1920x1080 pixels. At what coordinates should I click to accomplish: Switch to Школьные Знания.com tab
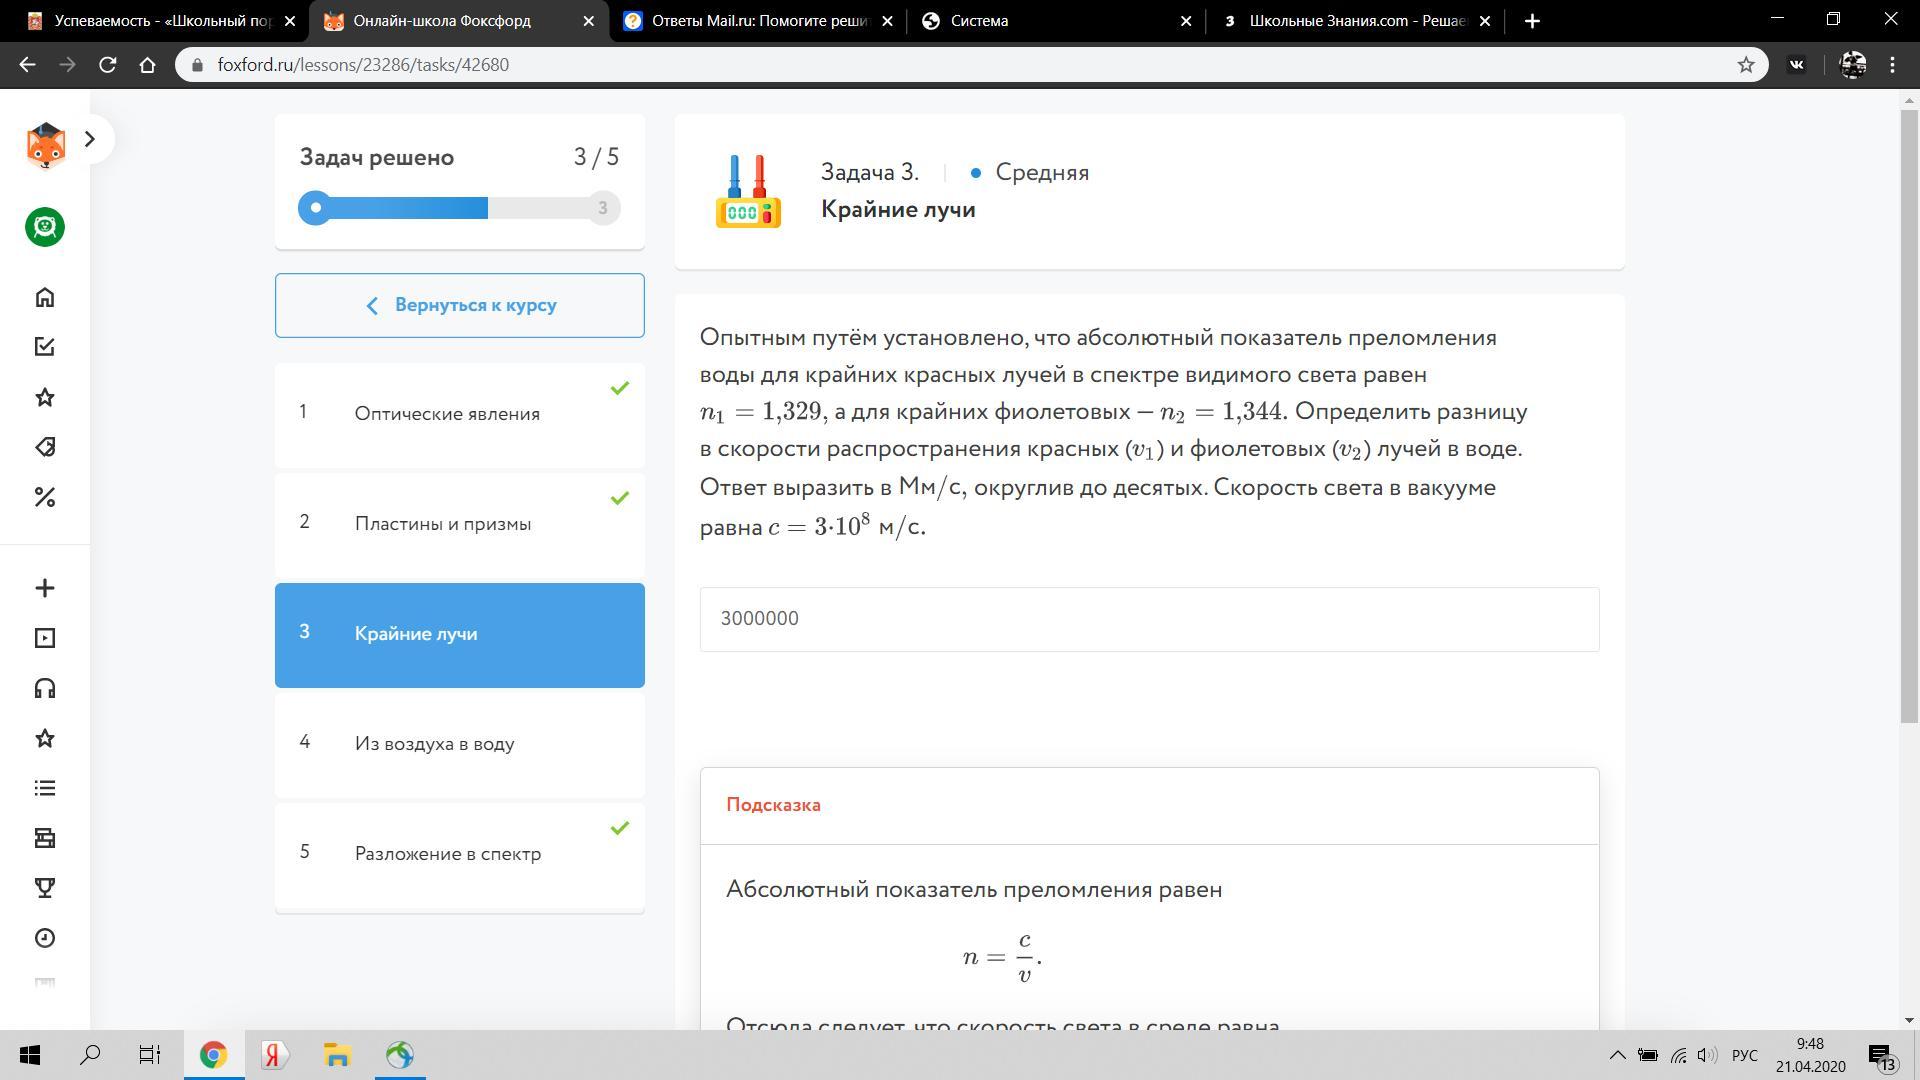pos(1355,21)
